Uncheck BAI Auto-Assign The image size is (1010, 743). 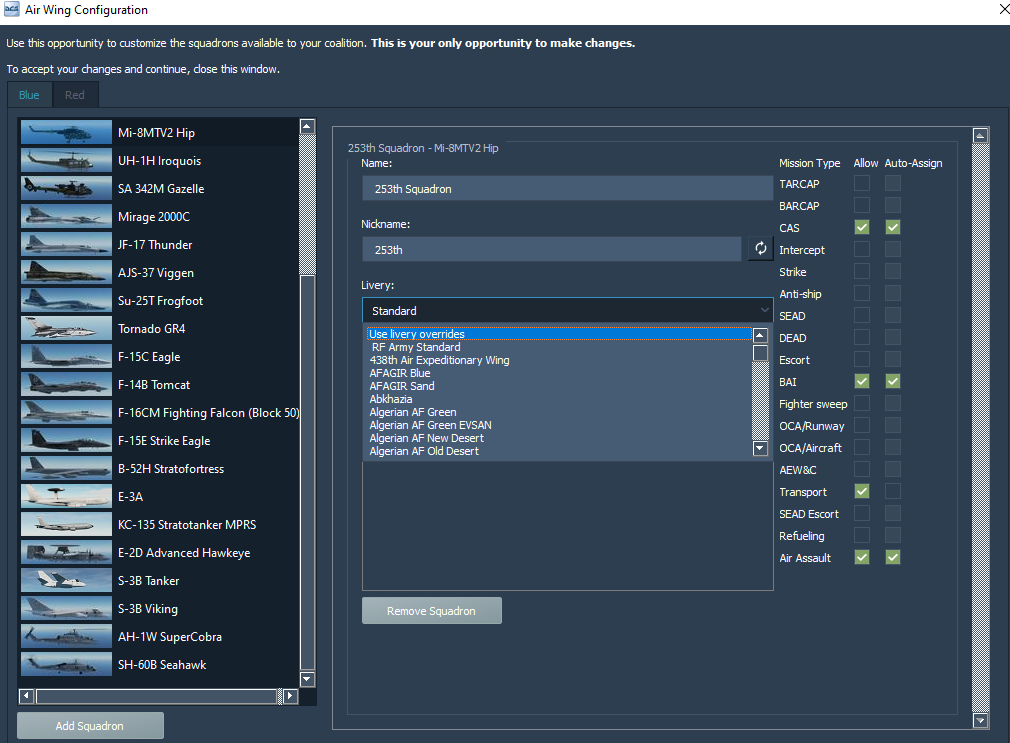coord(892,381)
